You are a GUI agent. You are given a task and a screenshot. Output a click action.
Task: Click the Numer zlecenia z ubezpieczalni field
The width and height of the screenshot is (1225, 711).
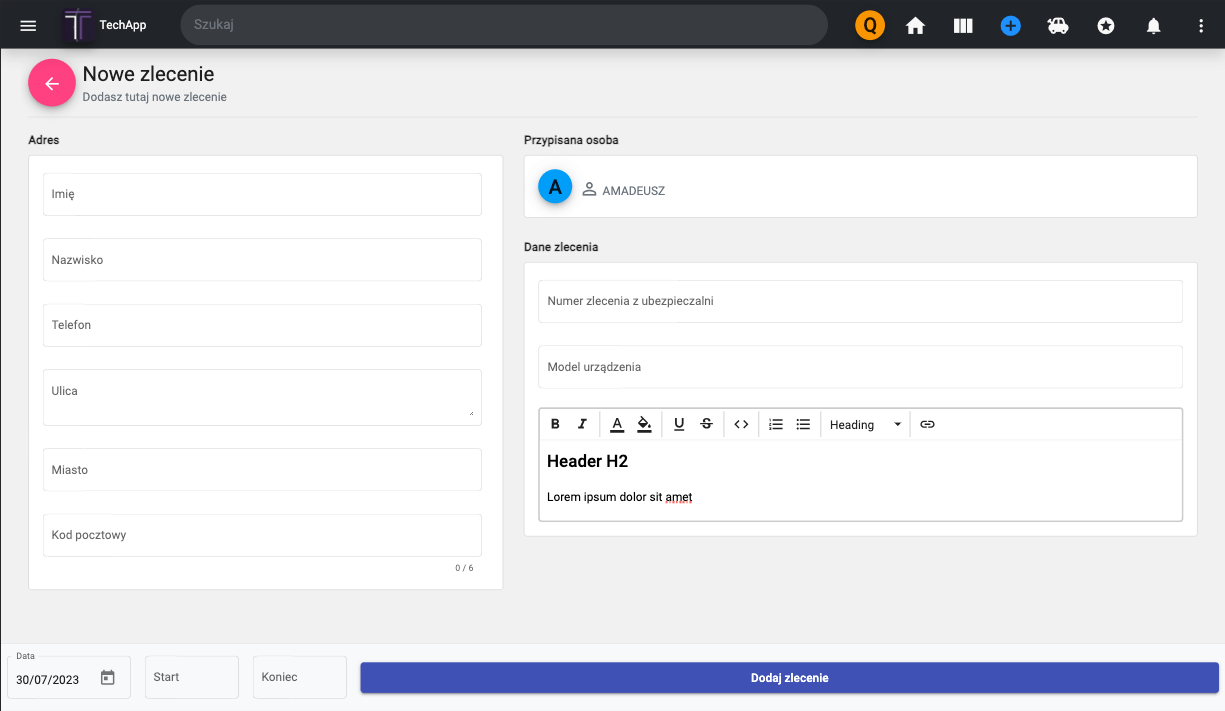[860, 301]
